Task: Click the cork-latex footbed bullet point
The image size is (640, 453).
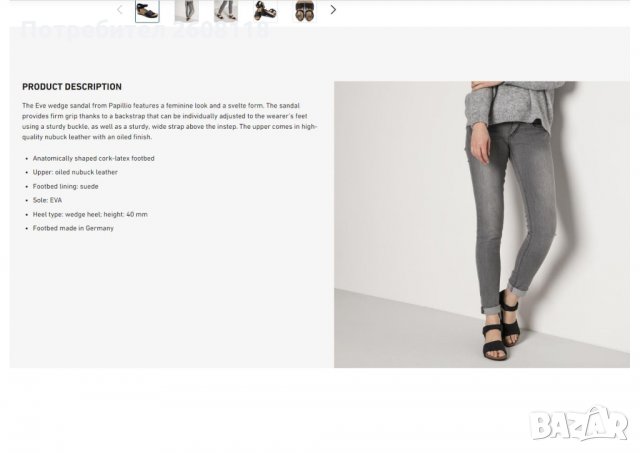Action: 93,158
